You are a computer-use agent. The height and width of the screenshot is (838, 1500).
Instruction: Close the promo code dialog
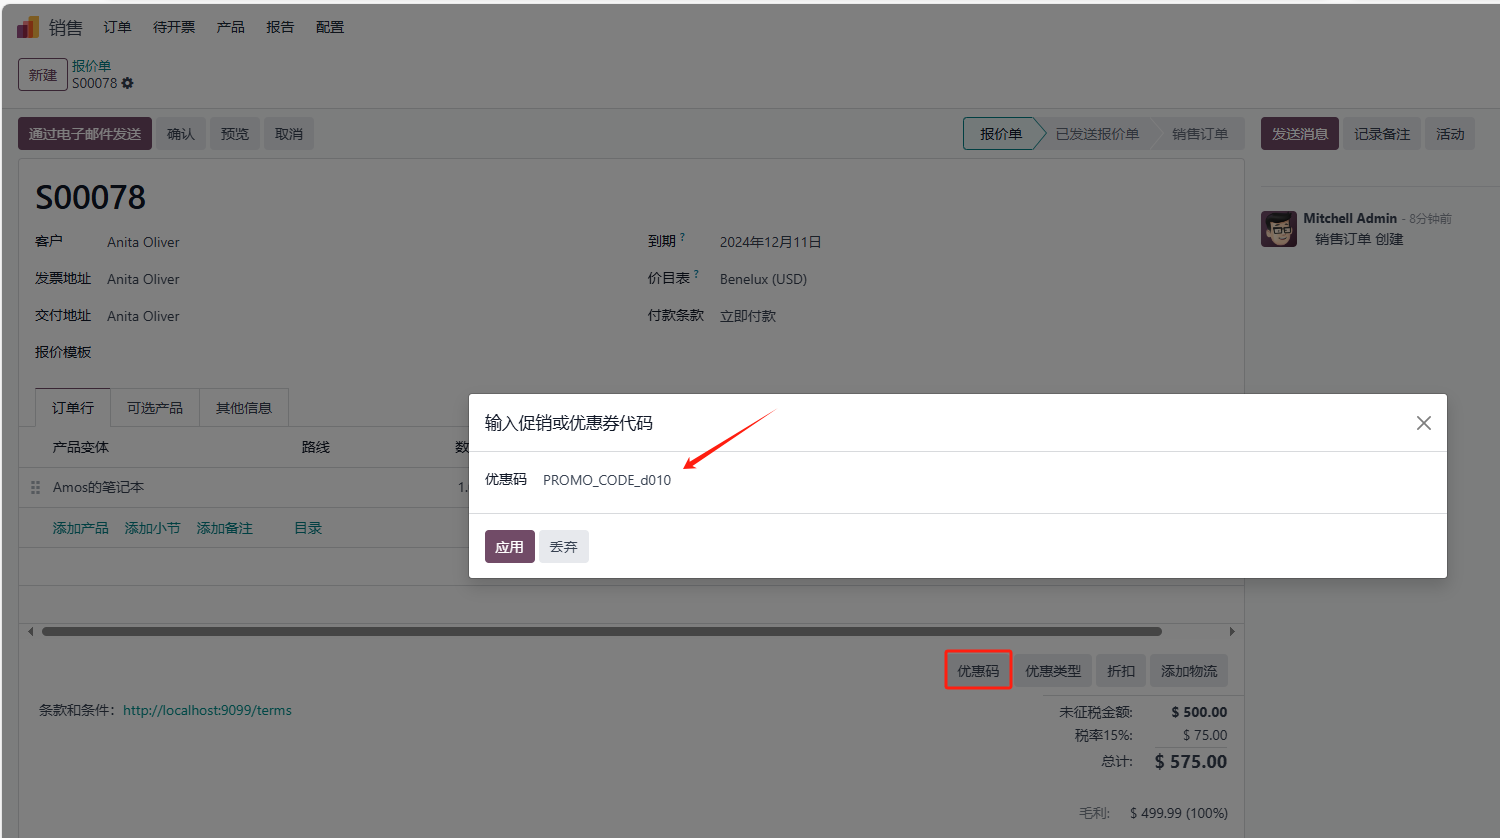1423,422
